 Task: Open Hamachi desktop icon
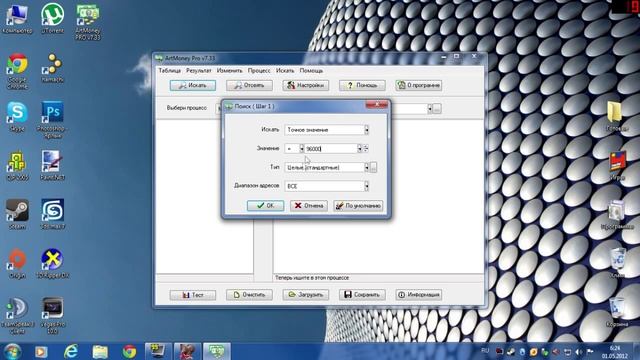coord(52,67)
